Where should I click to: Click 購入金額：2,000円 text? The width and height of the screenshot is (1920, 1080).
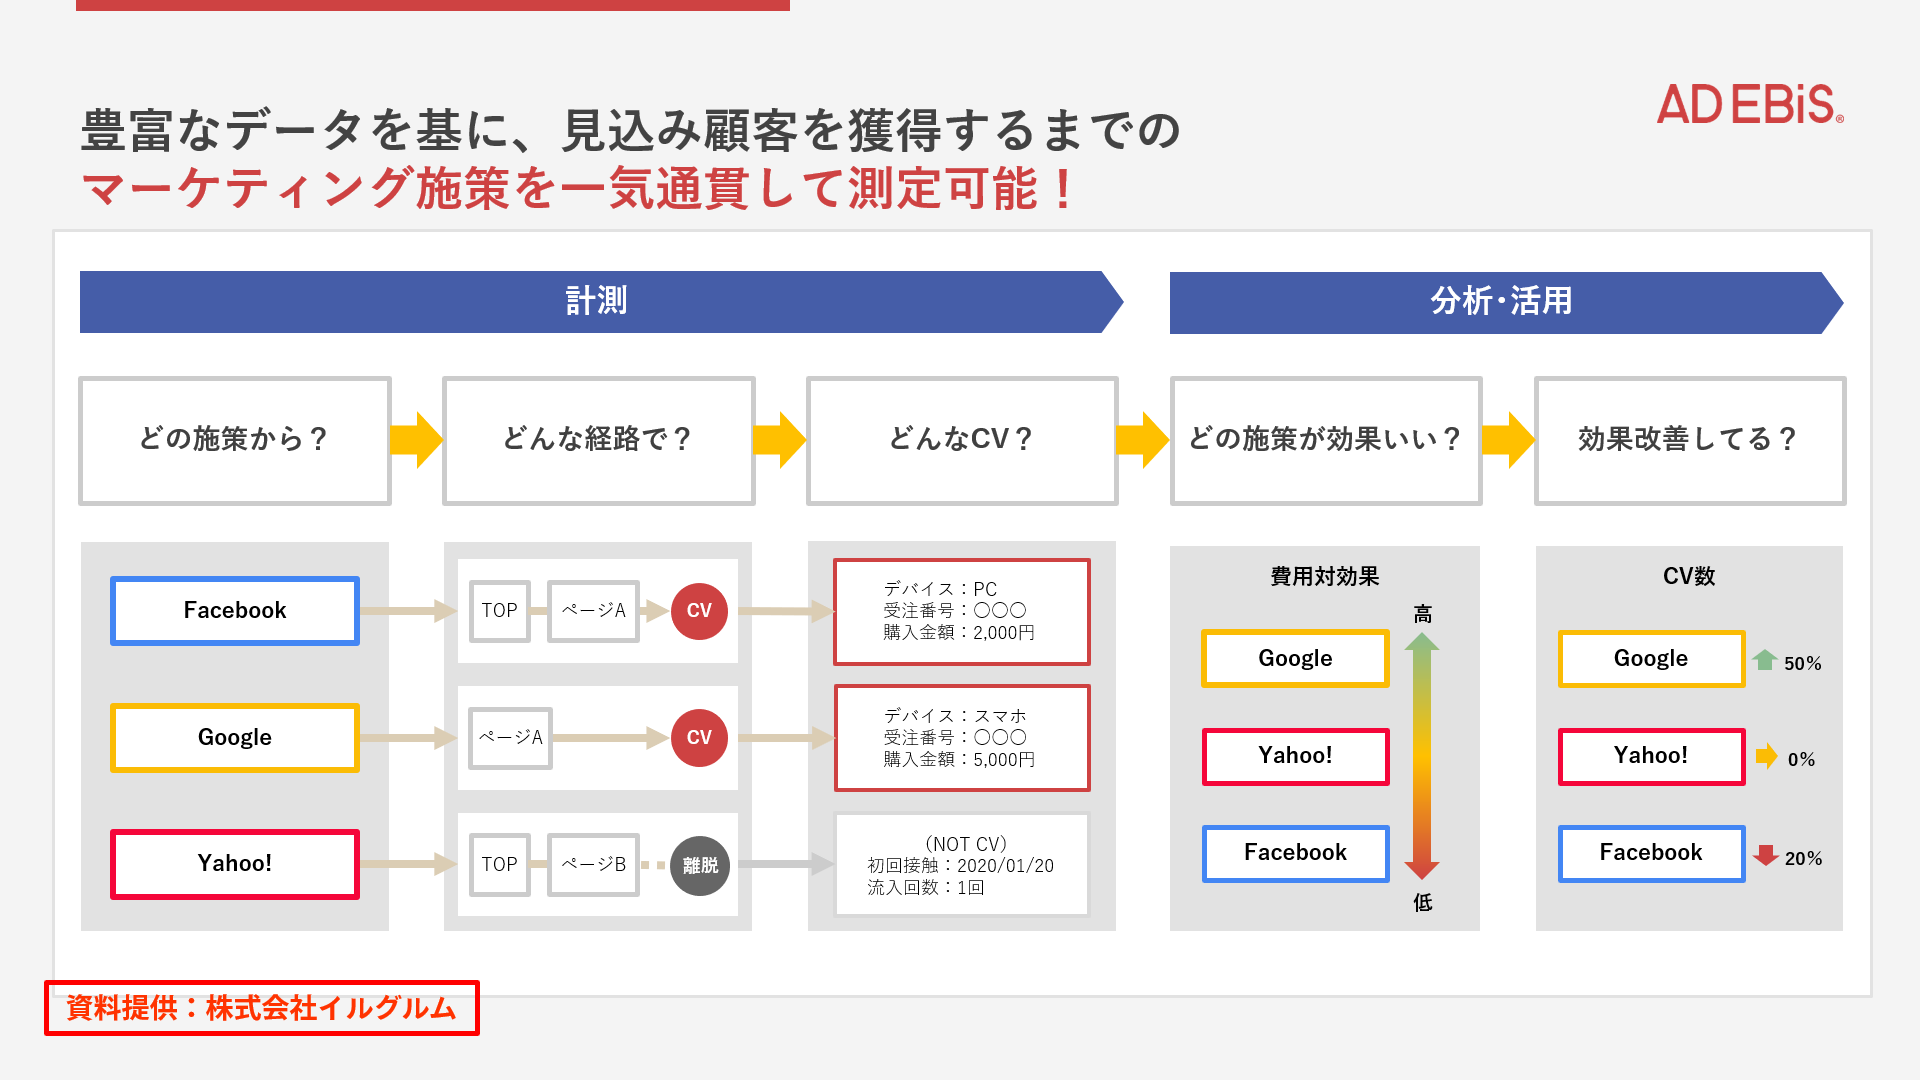point(959,633)
